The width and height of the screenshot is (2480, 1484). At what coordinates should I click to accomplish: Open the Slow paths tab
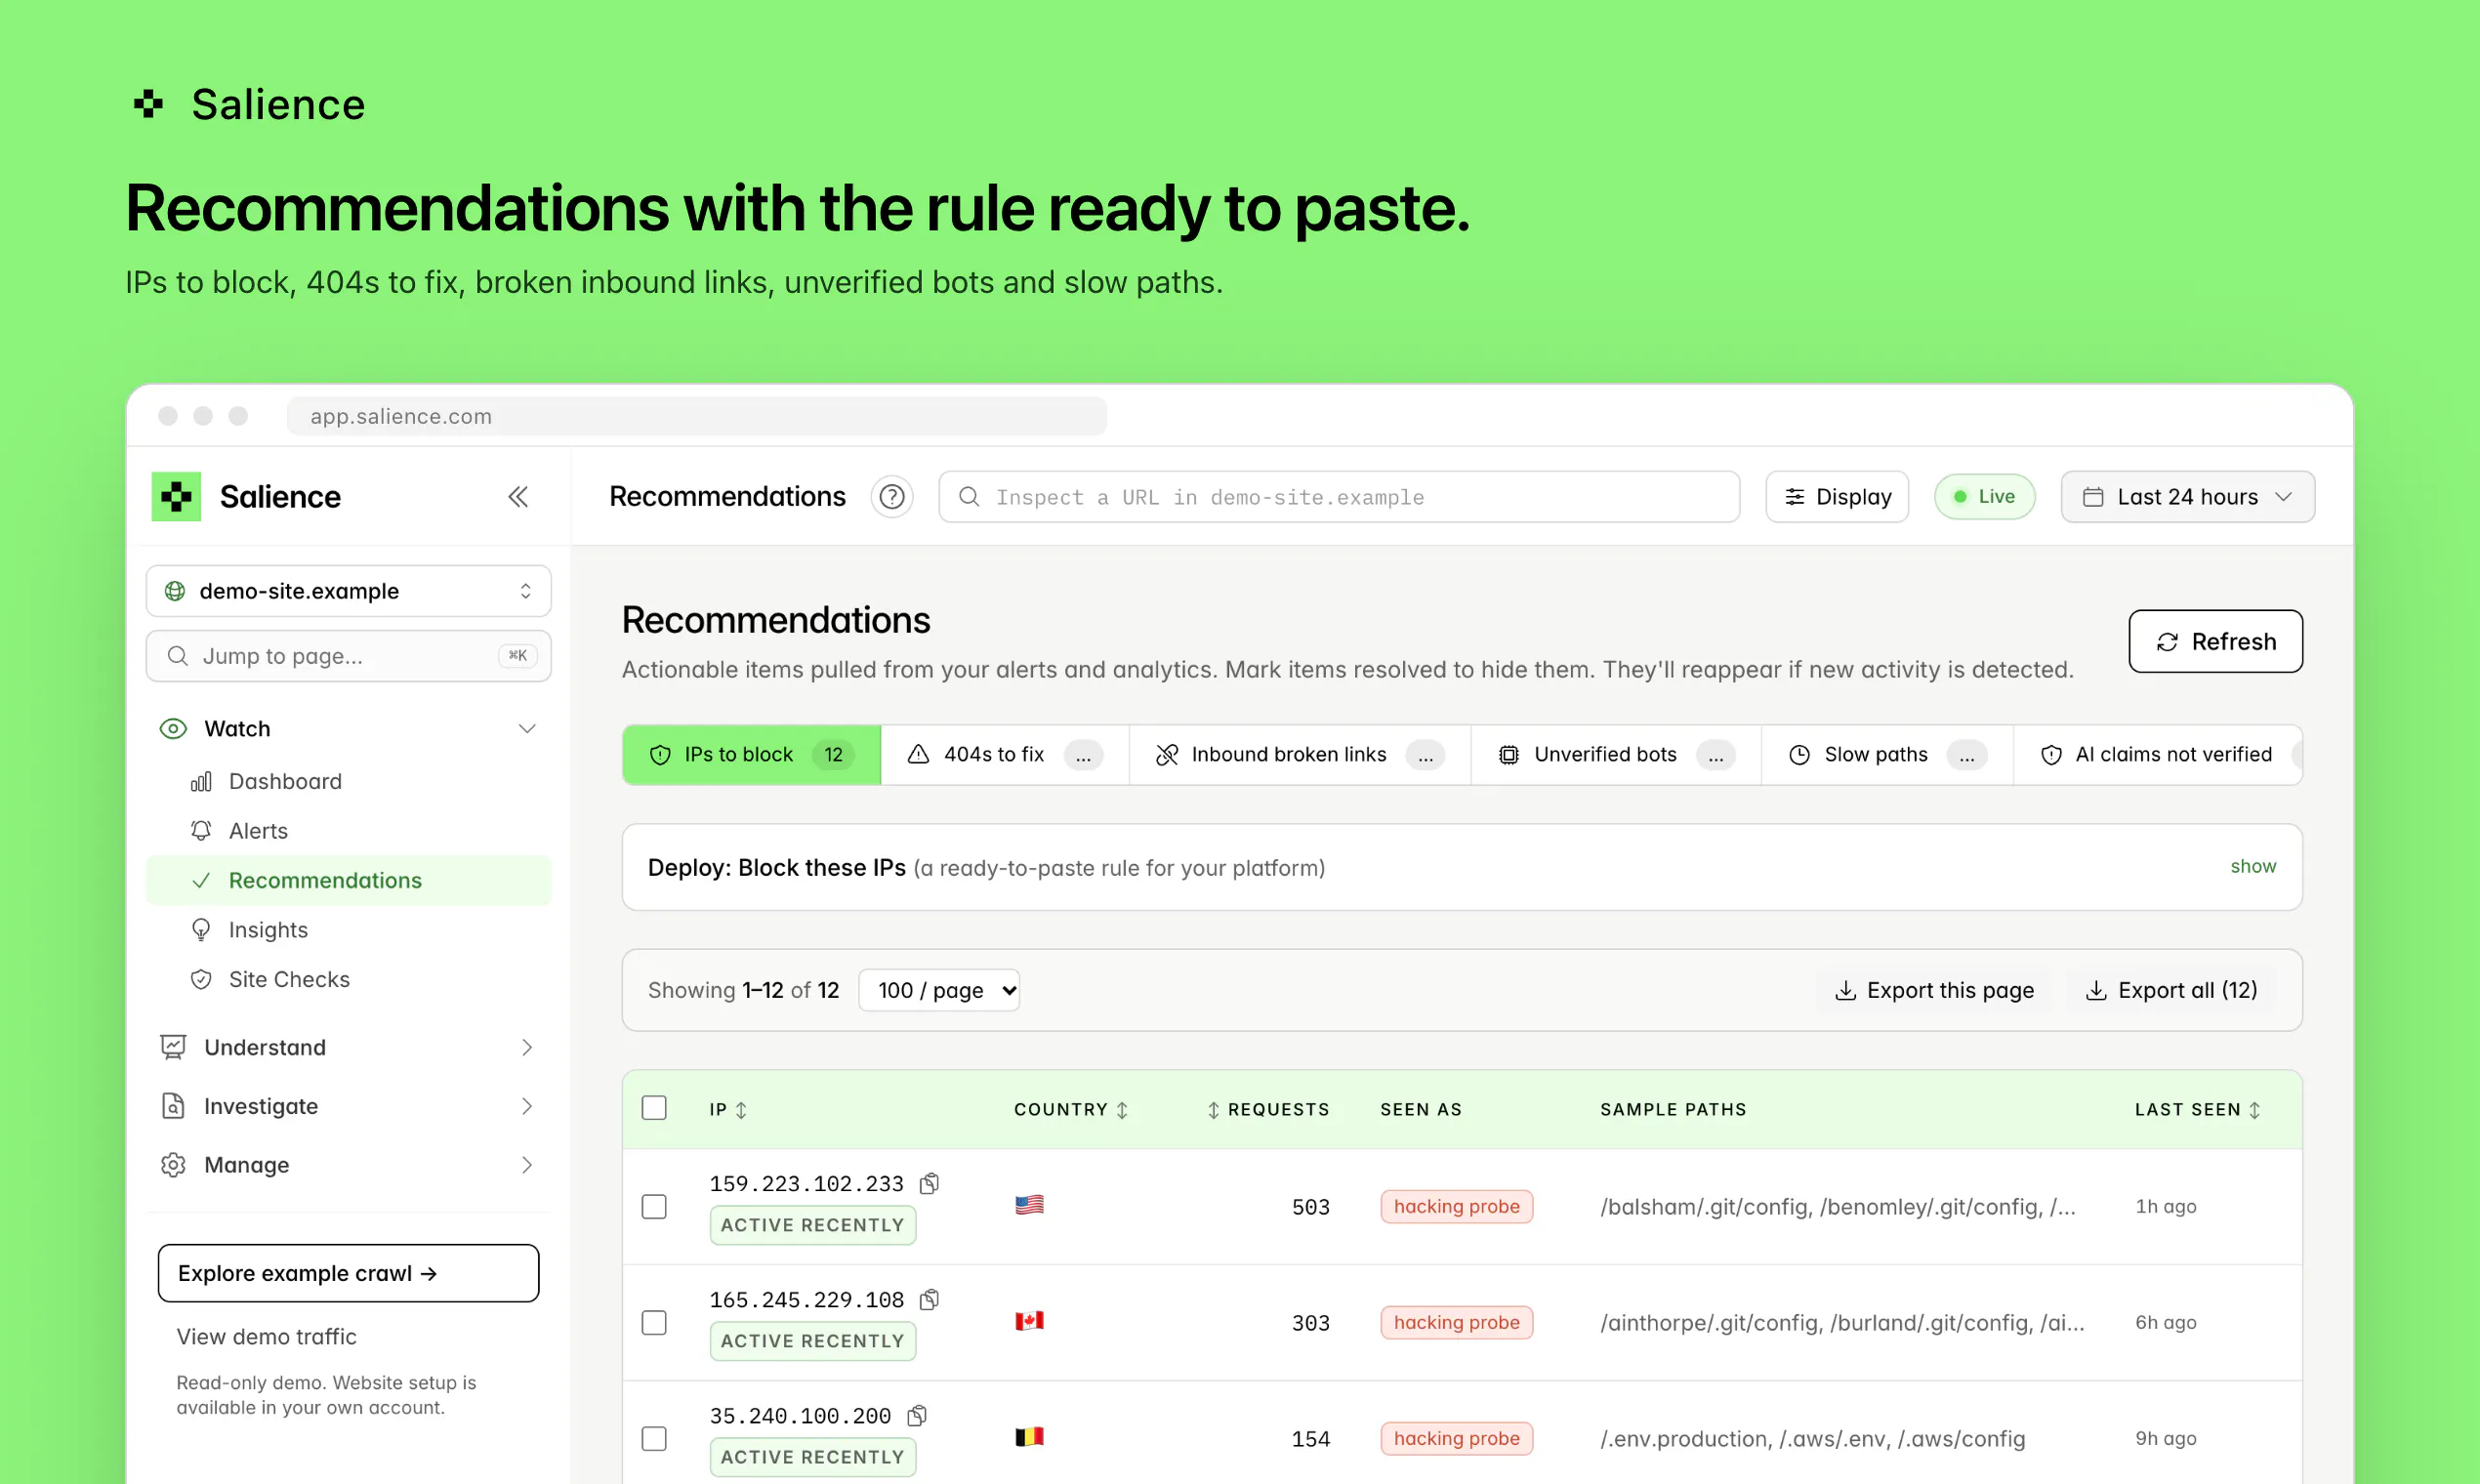[1887, 754]
